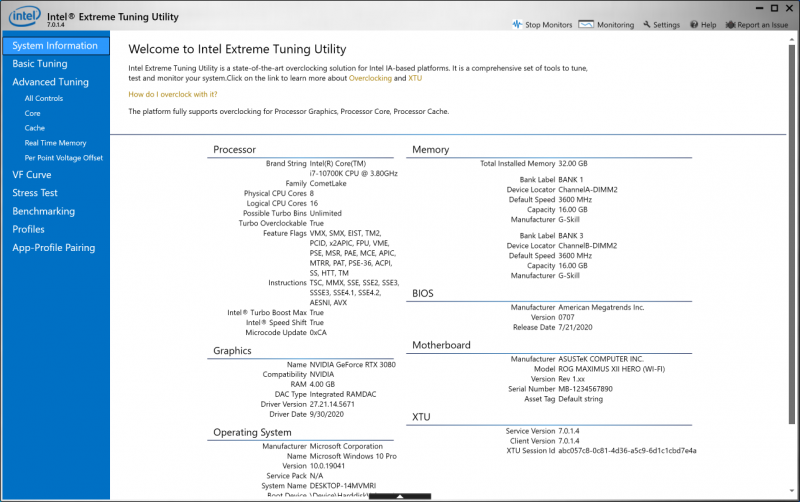Open the Benchmarking page
800x502 pixels.
pyautogui.click(x=43, y=211)
